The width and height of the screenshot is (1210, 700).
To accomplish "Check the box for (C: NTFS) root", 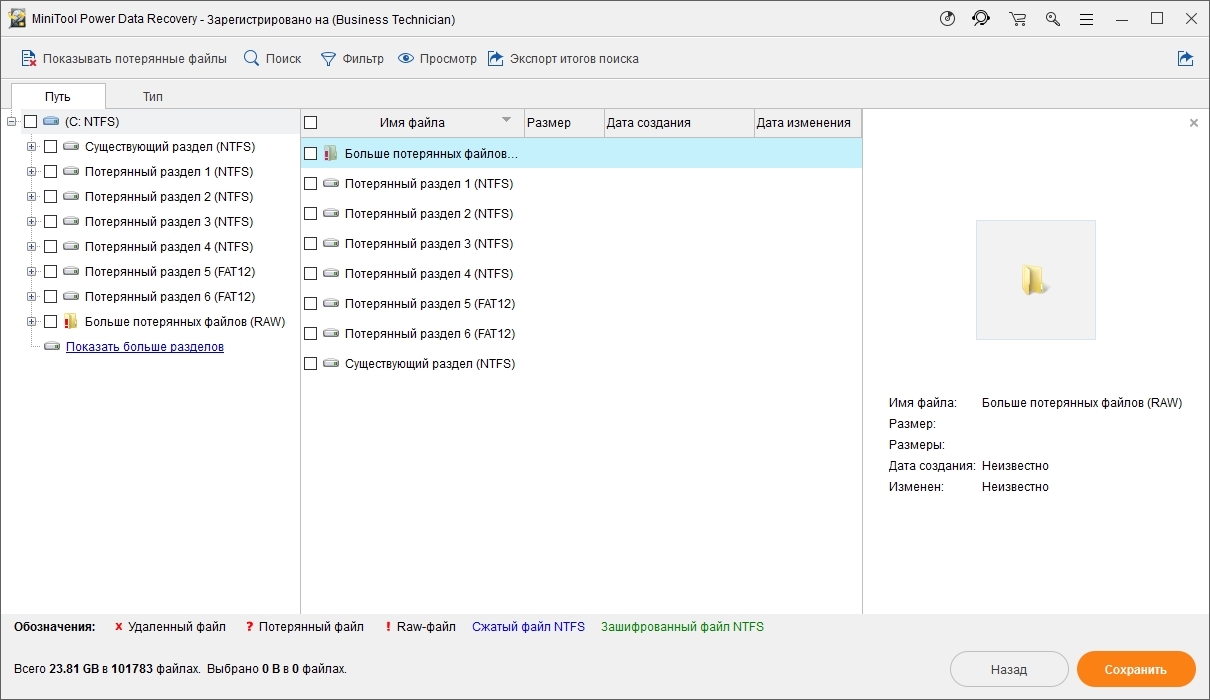I will coord(31,122).
